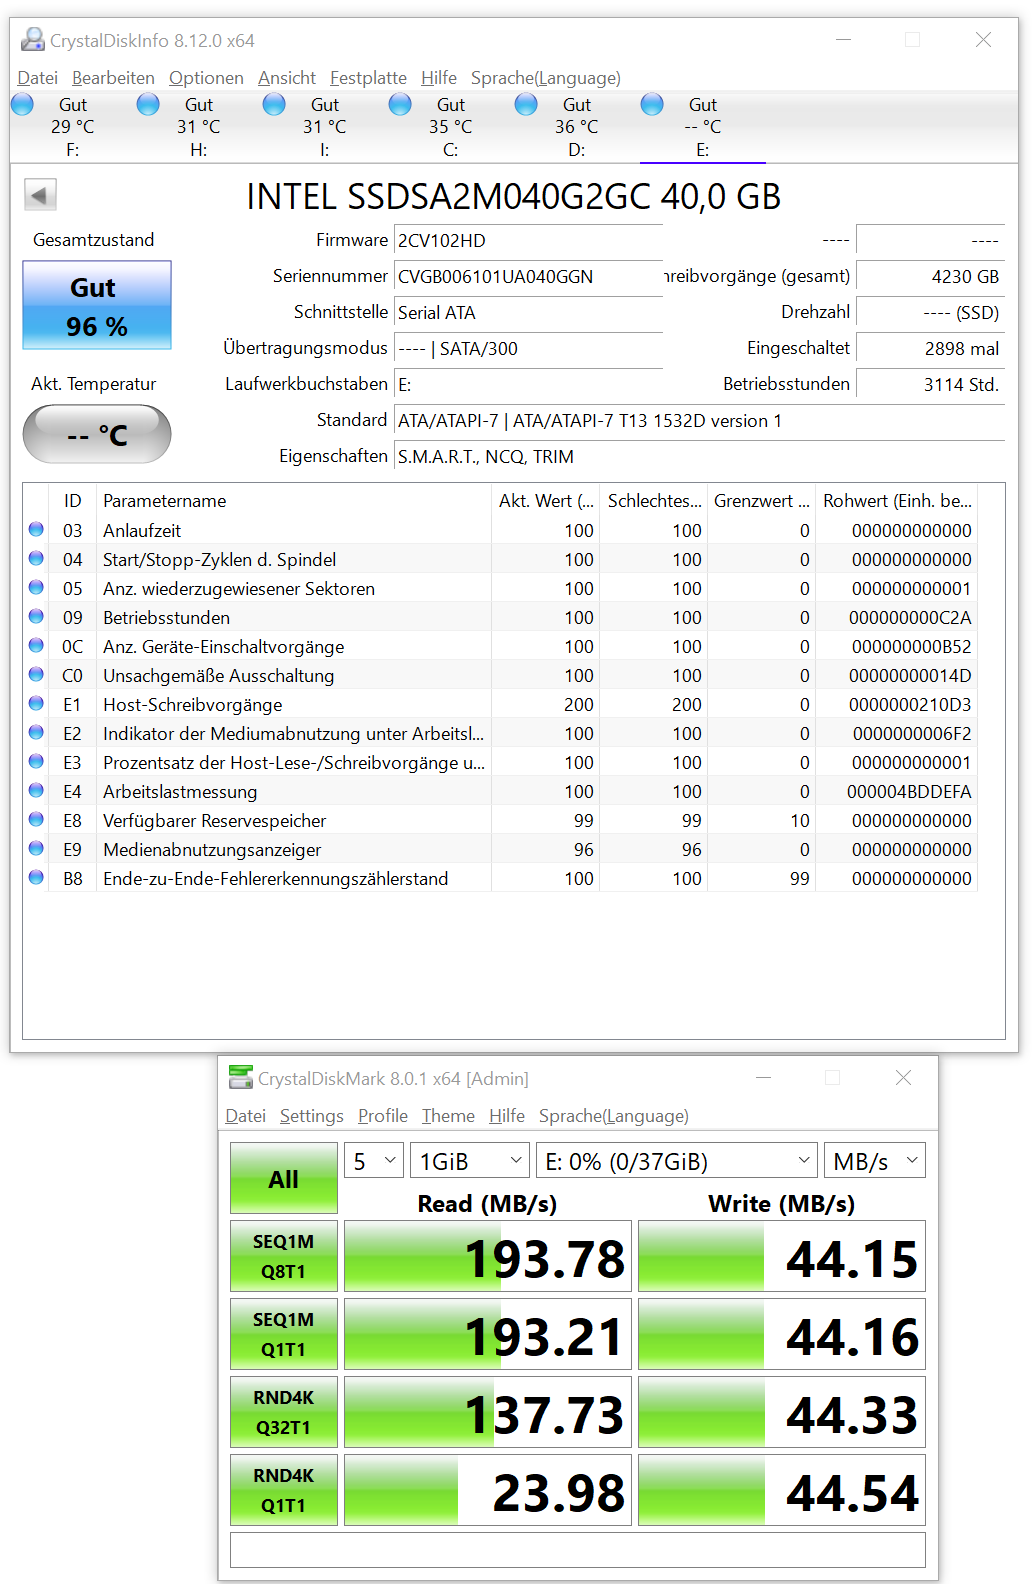Run all benchmarks with All button
Viewport: 1036px width, 1584px height.
click(284, 1178)
